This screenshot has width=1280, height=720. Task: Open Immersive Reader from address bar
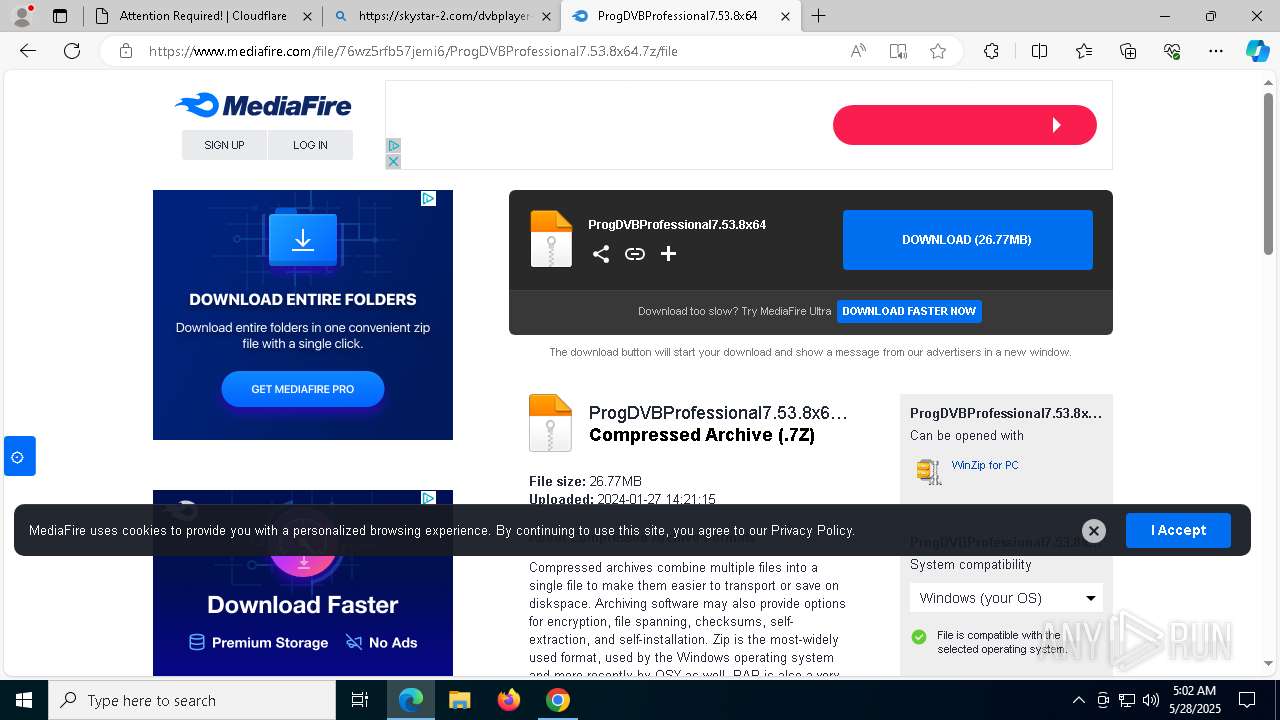898,51
